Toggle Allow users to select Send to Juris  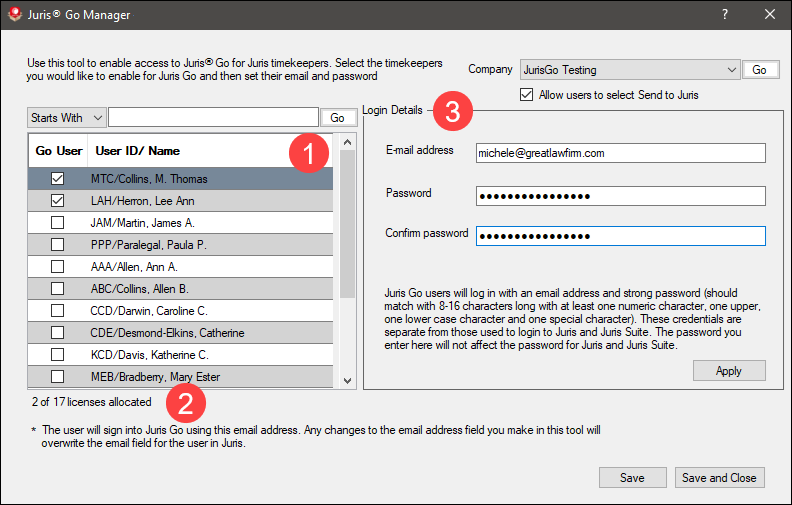(527, 95)
